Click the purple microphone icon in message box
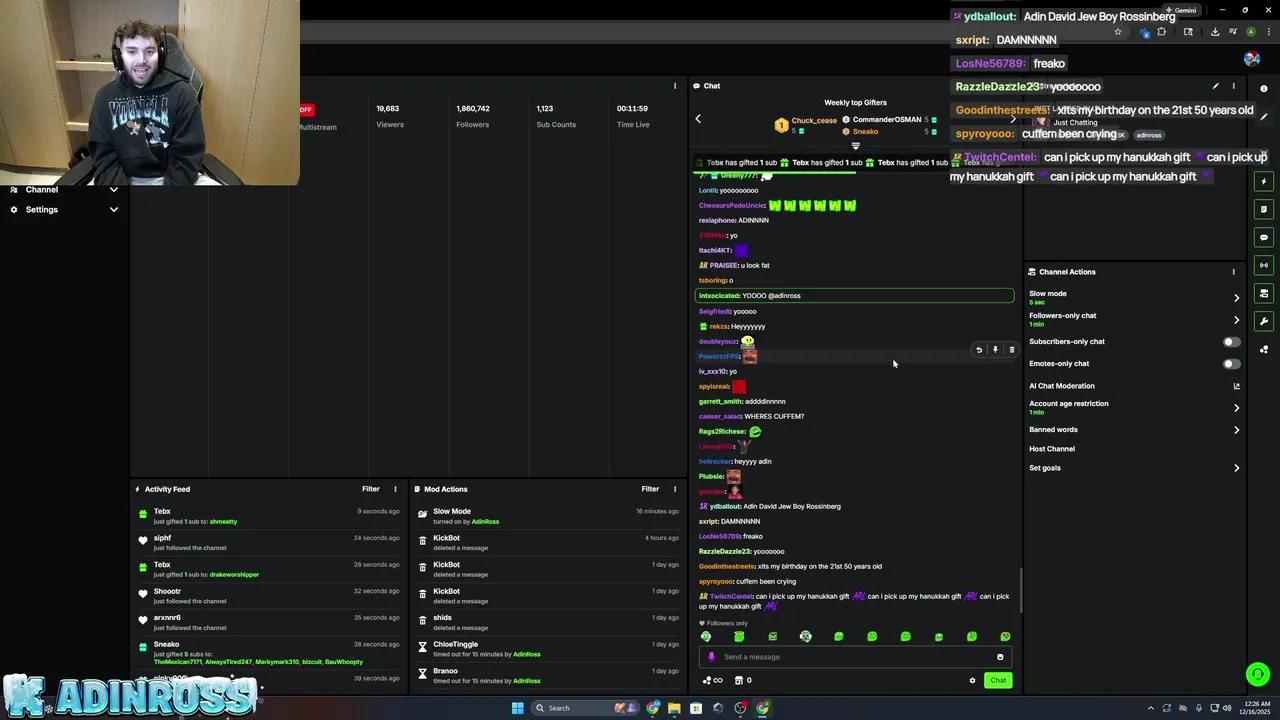 point(711,657)
